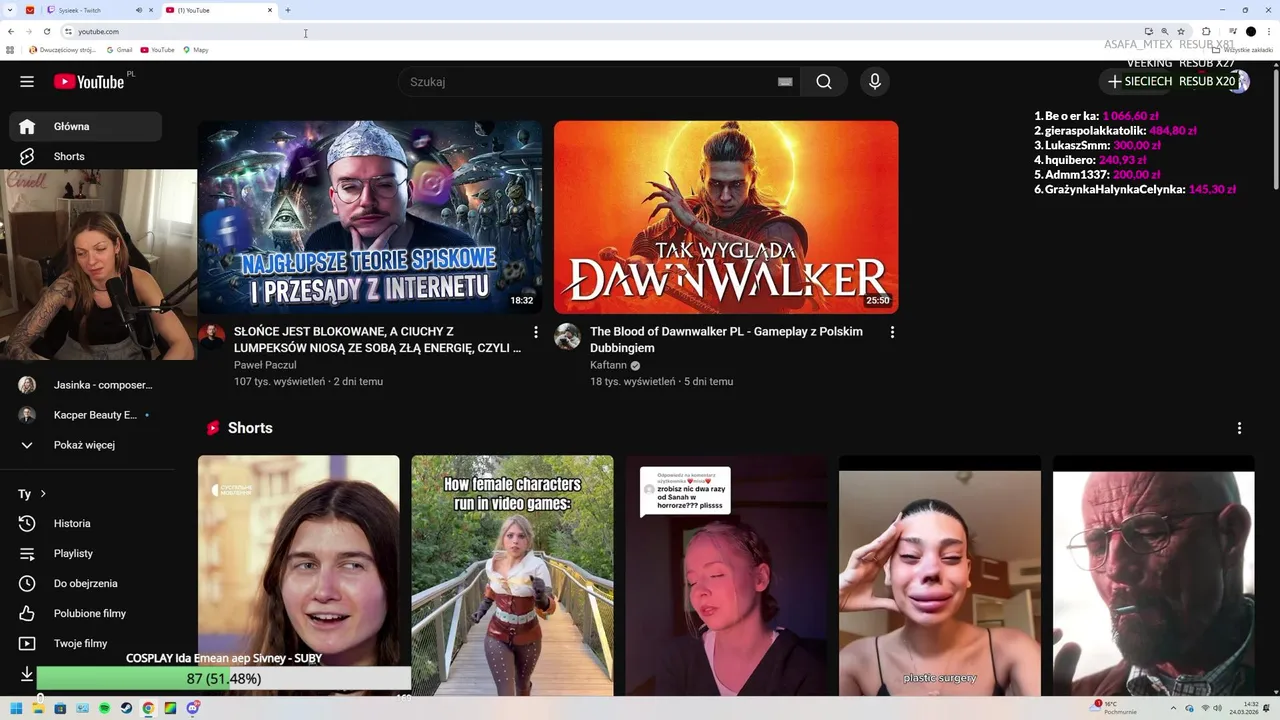The height and width of the screenshot is (720, 1280).
Task: Go back in browser
Action: point(11,31)
